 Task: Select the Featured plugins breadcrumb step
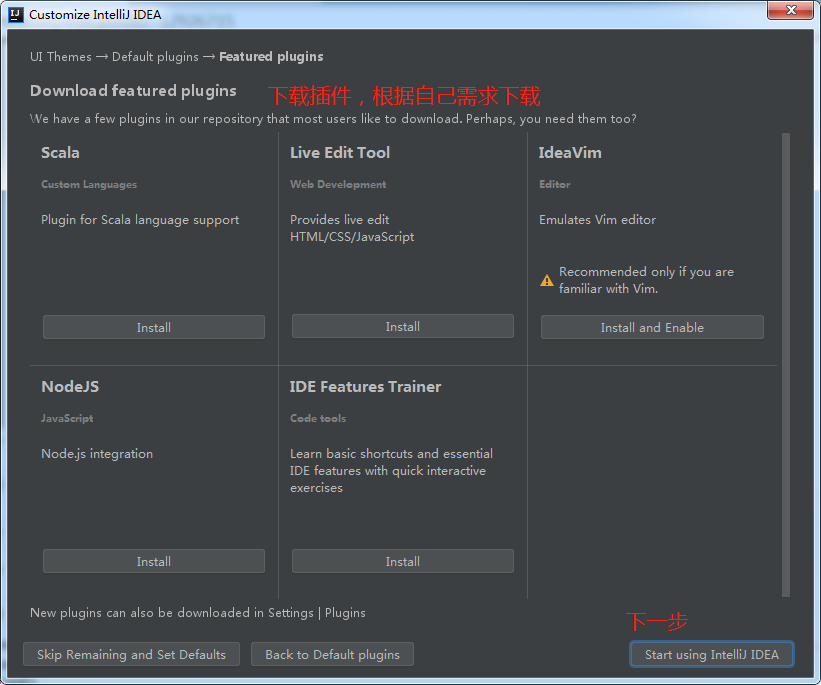(271, 57)
